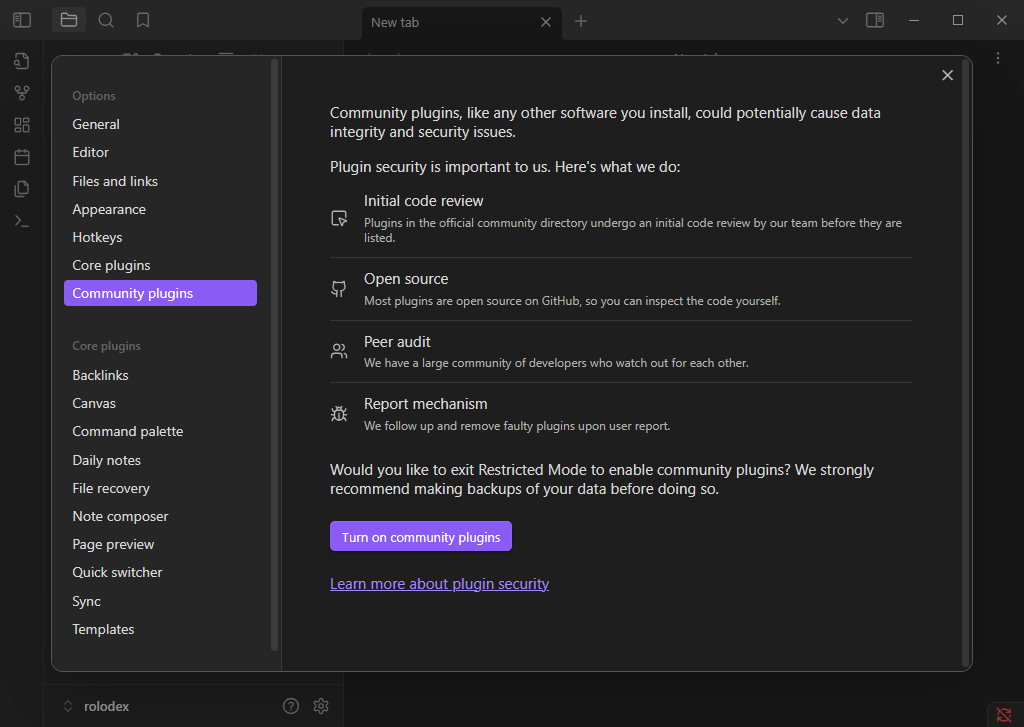This screenshot has width=1024, height=727.
Task: Open Quick switcher plugin settings
Action: point(161,572)
